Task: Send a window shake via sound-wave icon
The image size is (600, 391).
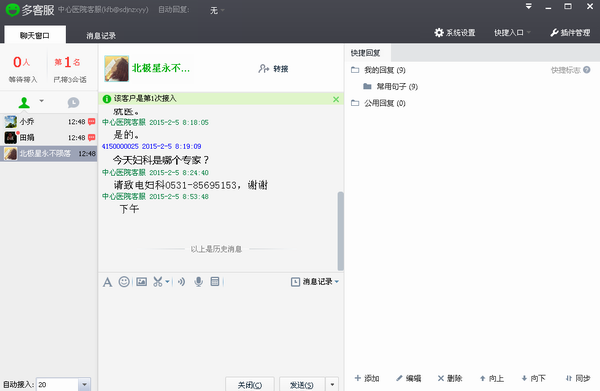Action: (181, 282)
